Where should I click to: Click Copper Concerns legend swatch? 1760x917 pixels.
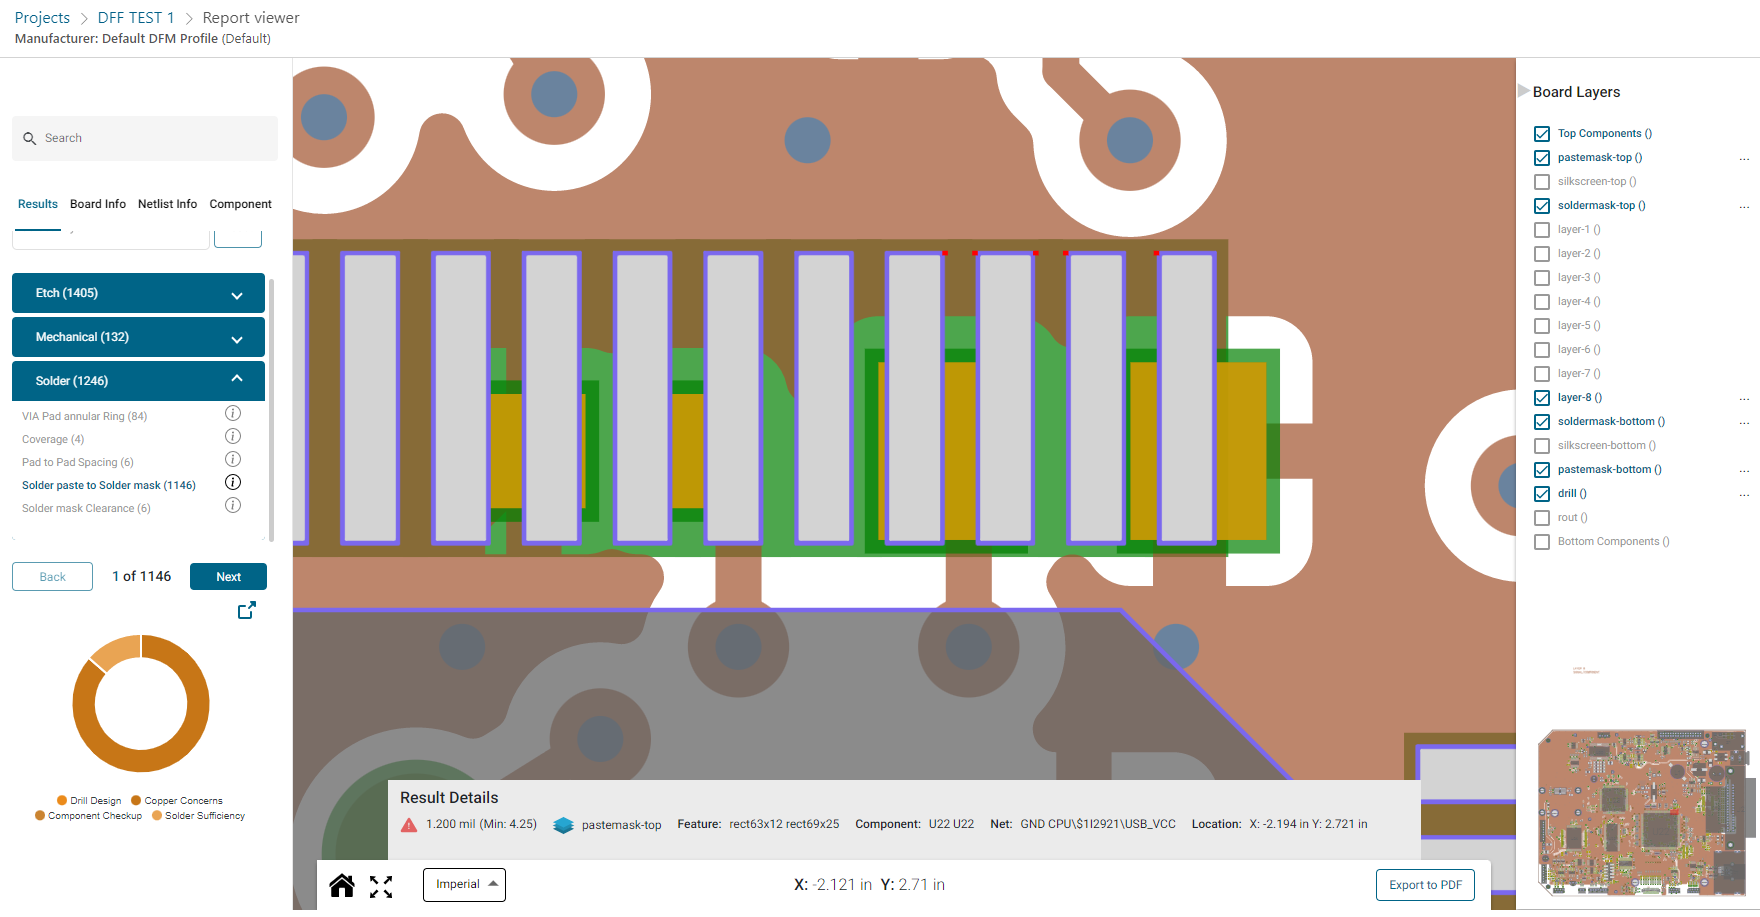(x=136, y=800)
